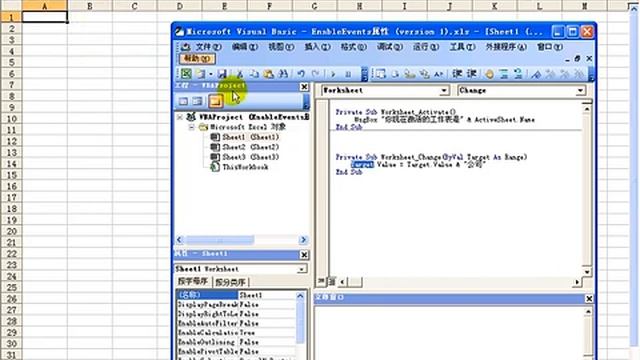Screen dimensions: 640x360
Task: Close the Project explorer panel
Action: [x=304, y=87]
